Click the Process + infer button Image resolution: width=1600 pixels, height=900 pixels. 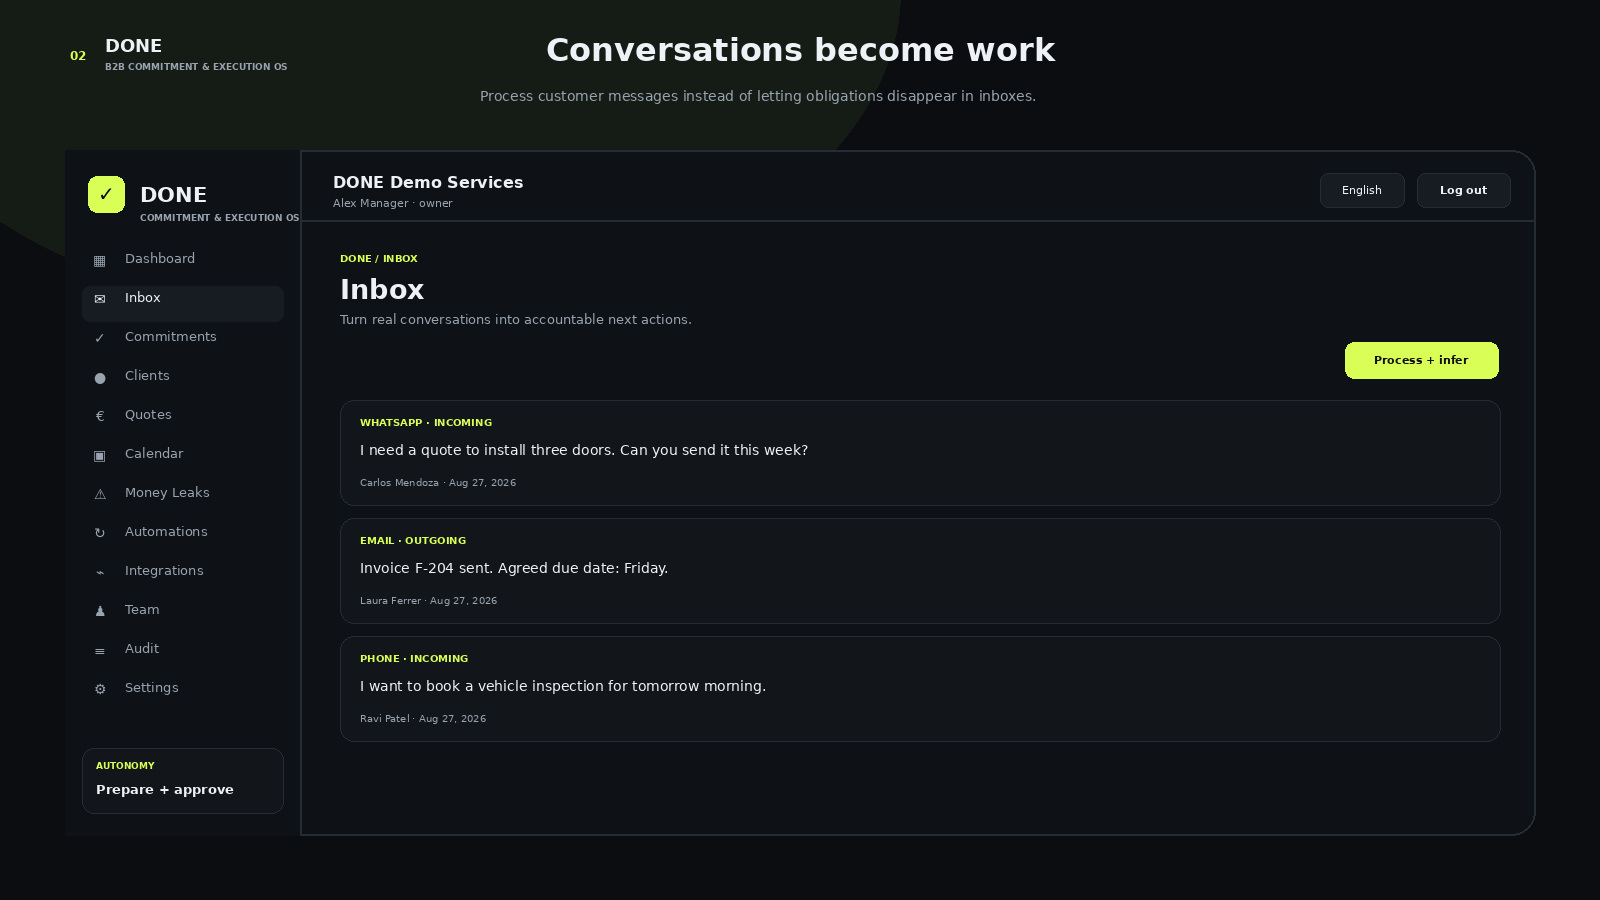coord(1421,360)
